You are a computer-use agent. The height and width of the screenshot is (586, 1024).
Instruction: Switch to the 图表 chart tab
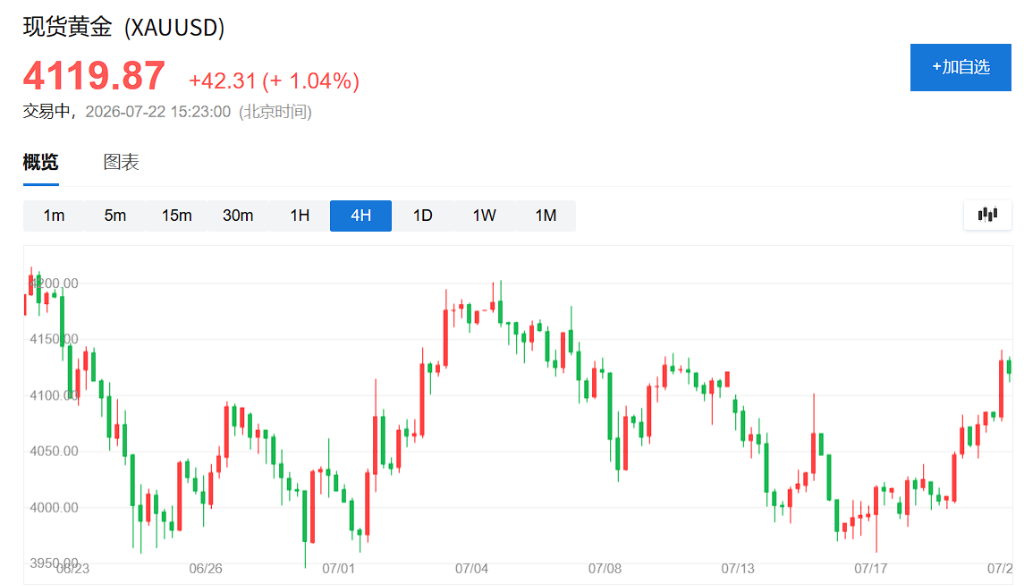[121, 162]
